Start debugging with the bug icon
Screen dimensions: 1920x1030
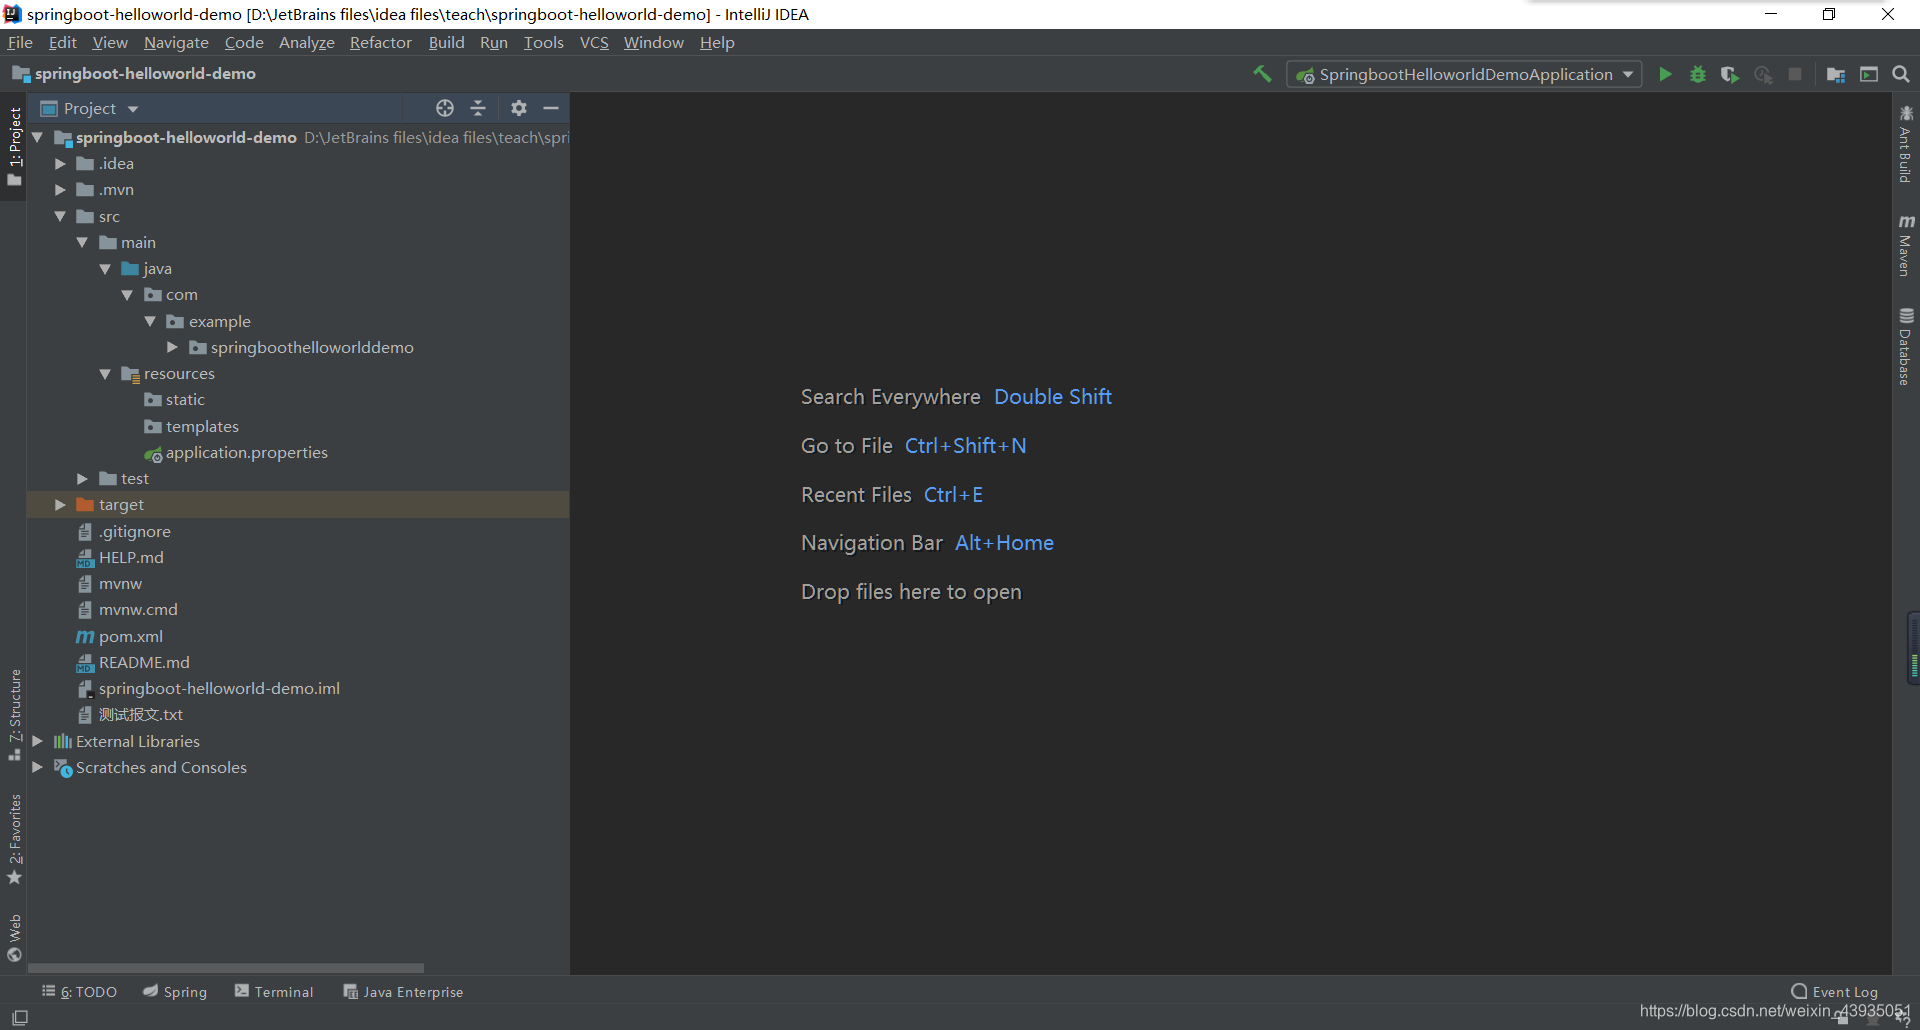coord(1697,74)
